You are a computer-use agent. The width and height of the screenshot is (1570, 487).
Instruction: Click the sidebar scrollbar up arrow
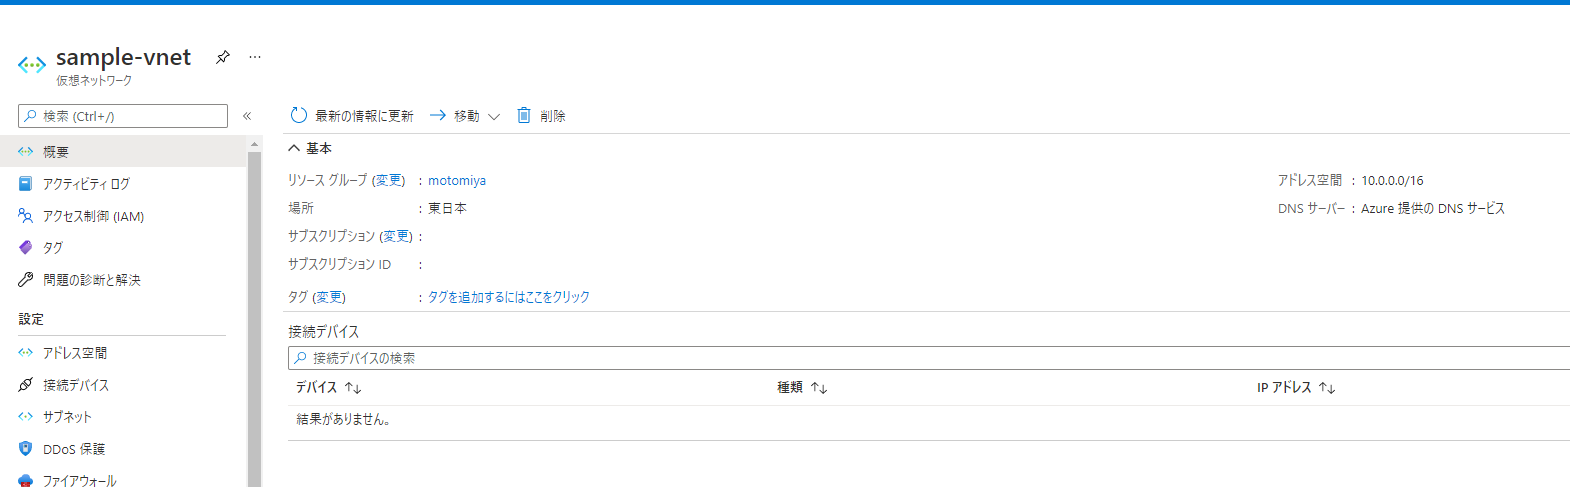[254, 144]
